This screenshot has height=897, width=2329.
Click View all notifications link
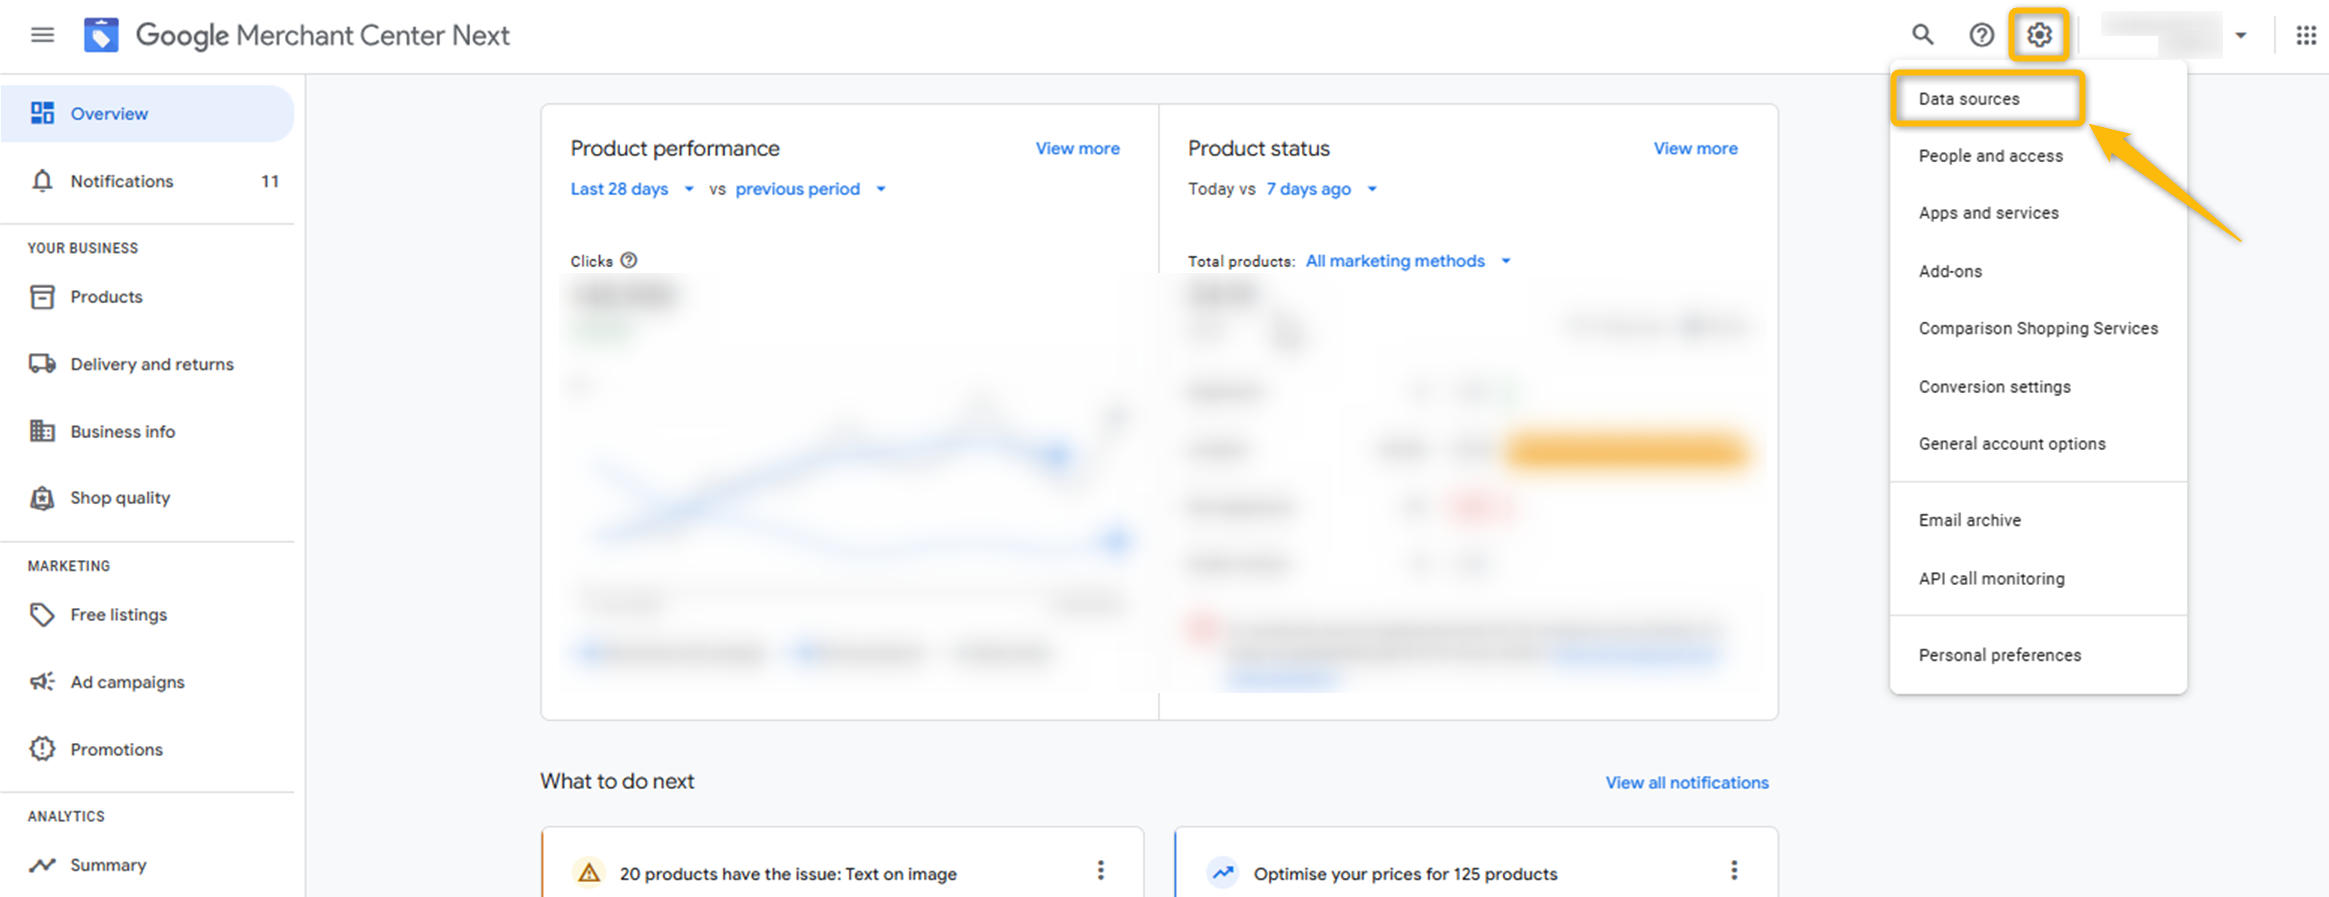pos(1686,783)
